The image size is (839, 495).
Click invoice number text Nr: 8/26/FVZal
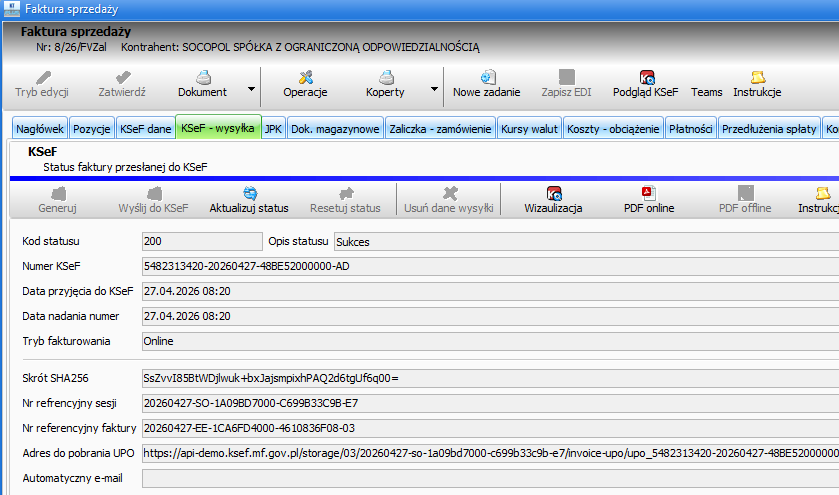pos(71,47)
